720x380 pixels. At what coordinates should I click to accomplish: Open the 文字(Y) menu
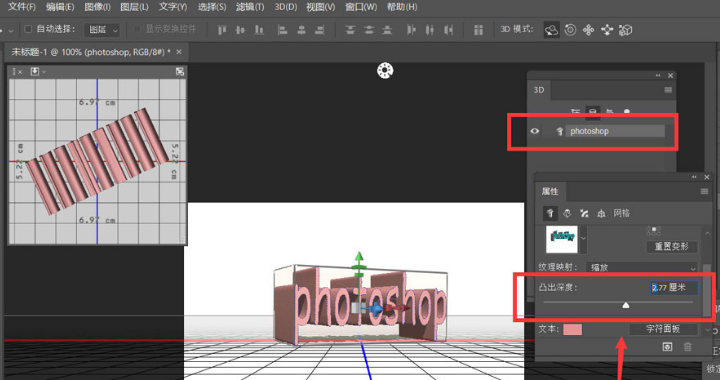(173, 7)
